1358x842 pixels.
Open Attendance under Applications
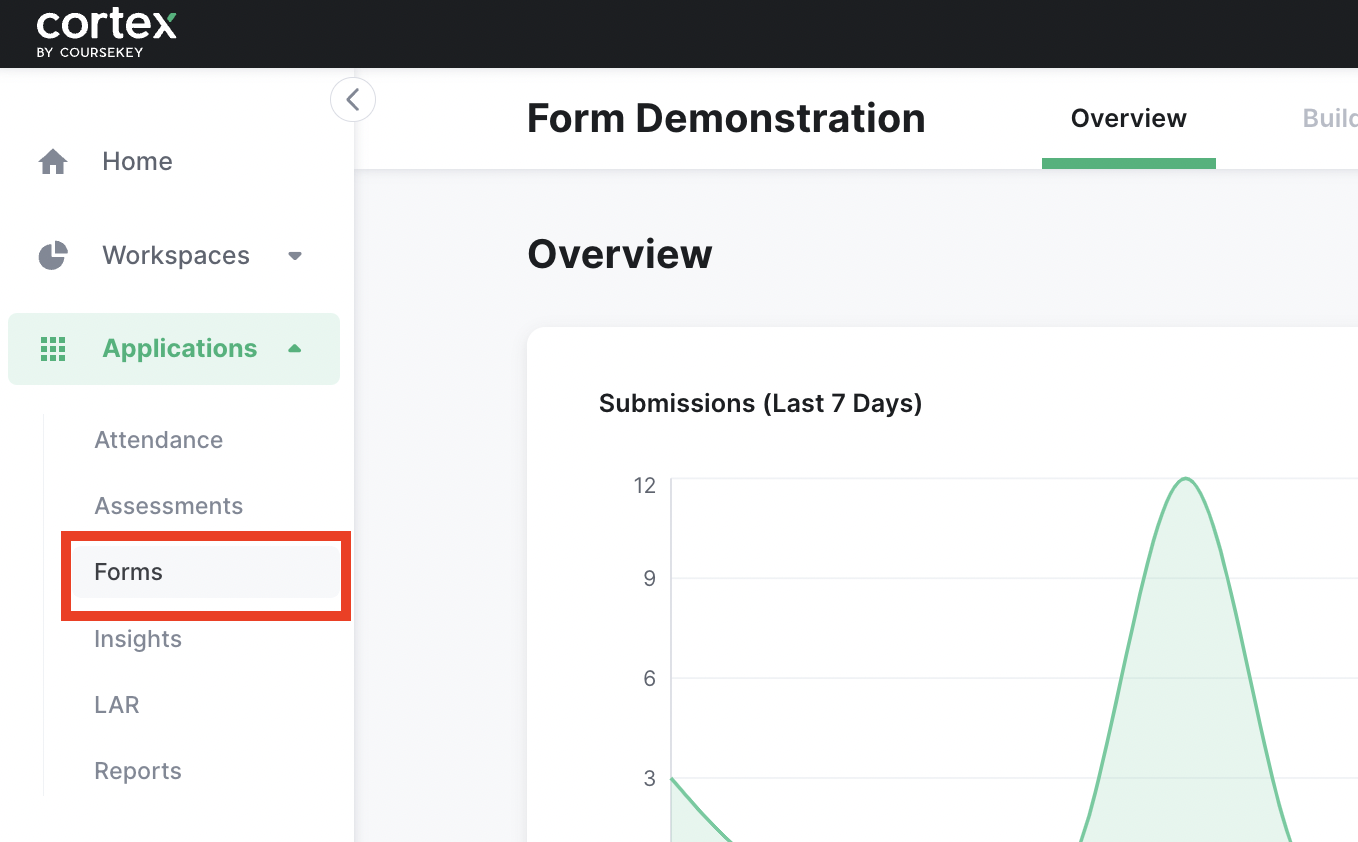click(x=159, y=440)
